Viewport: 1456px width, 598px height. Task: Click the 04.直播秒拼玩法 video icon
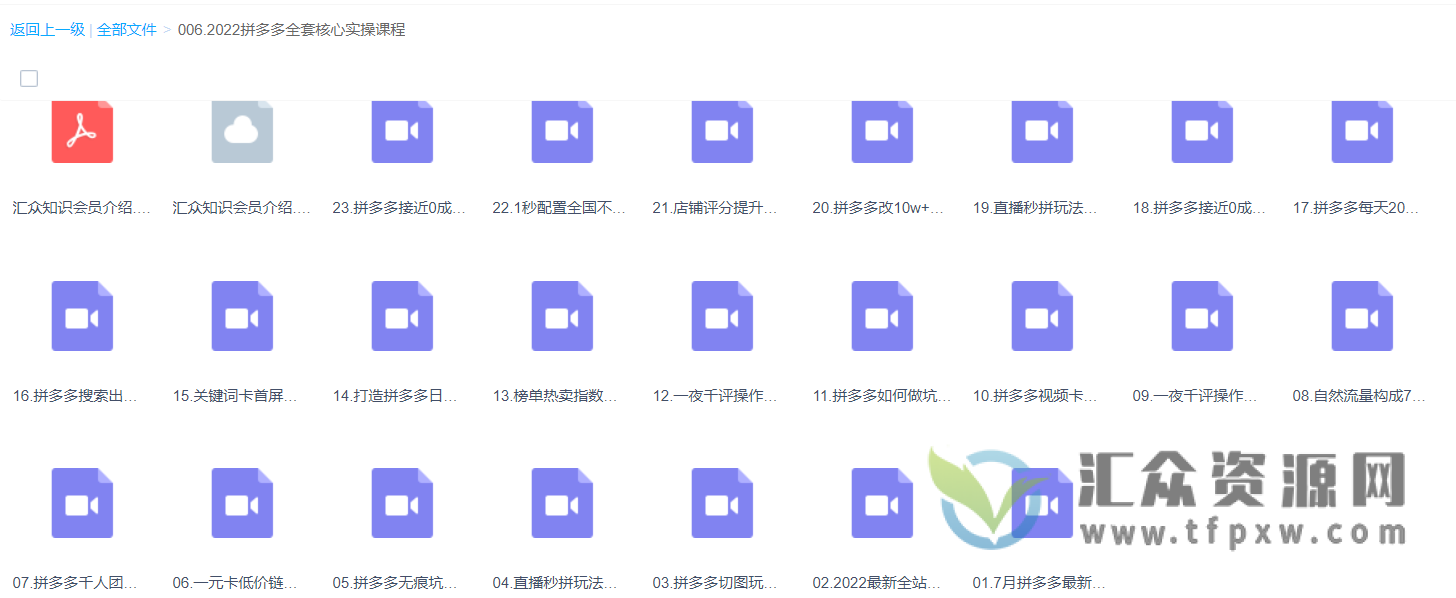pyautogui.click(x=562, y=503)
